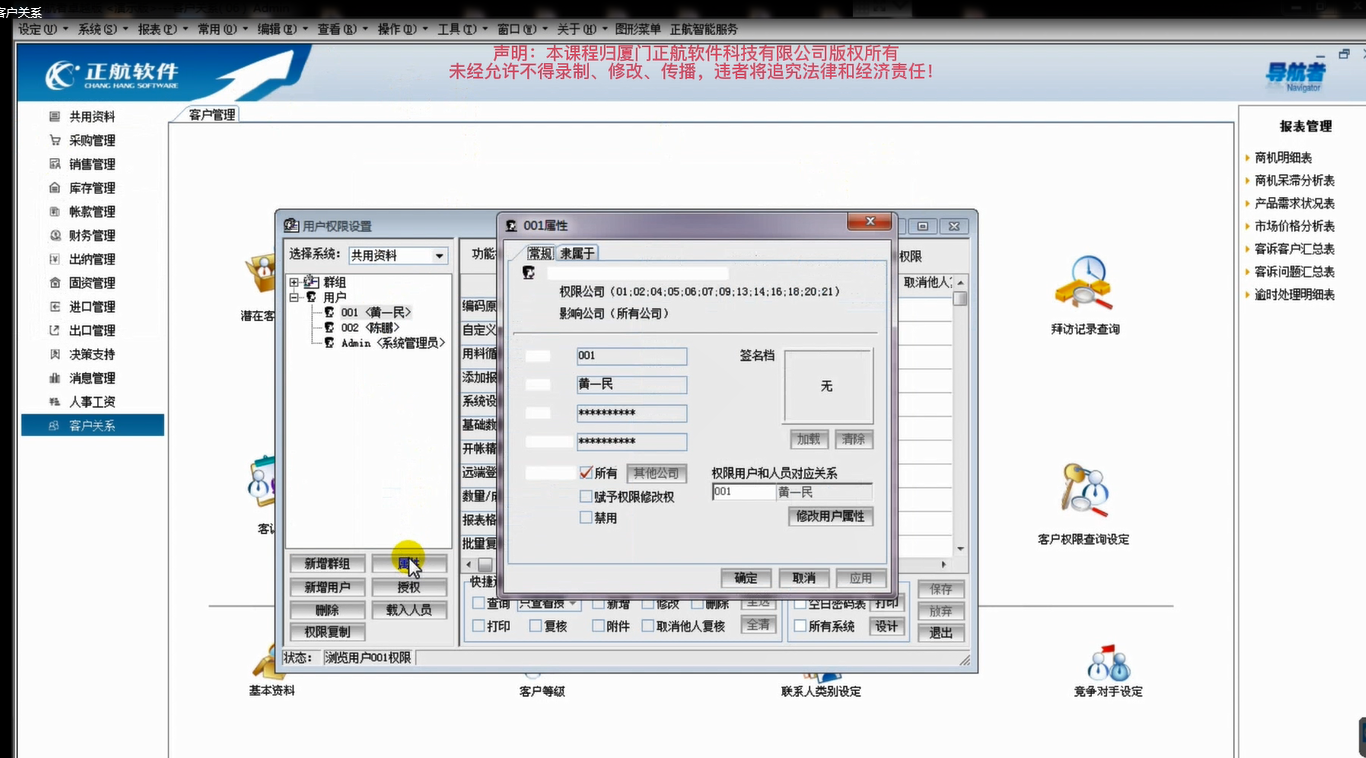Image resolution: width=1366 pixels, height=758 pixels.
Task: Click 图形菜单 in the menu bar
Action: pos(637,30)
